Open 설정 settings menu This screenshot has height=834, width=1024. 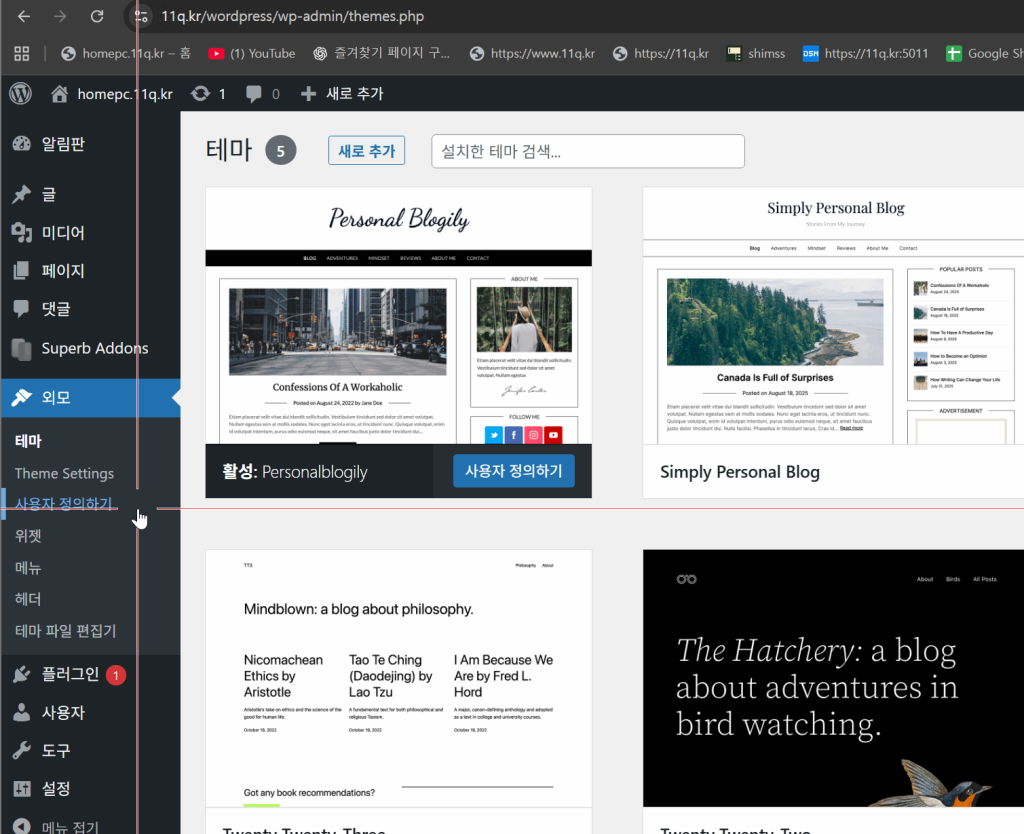(x=90, y=788)
